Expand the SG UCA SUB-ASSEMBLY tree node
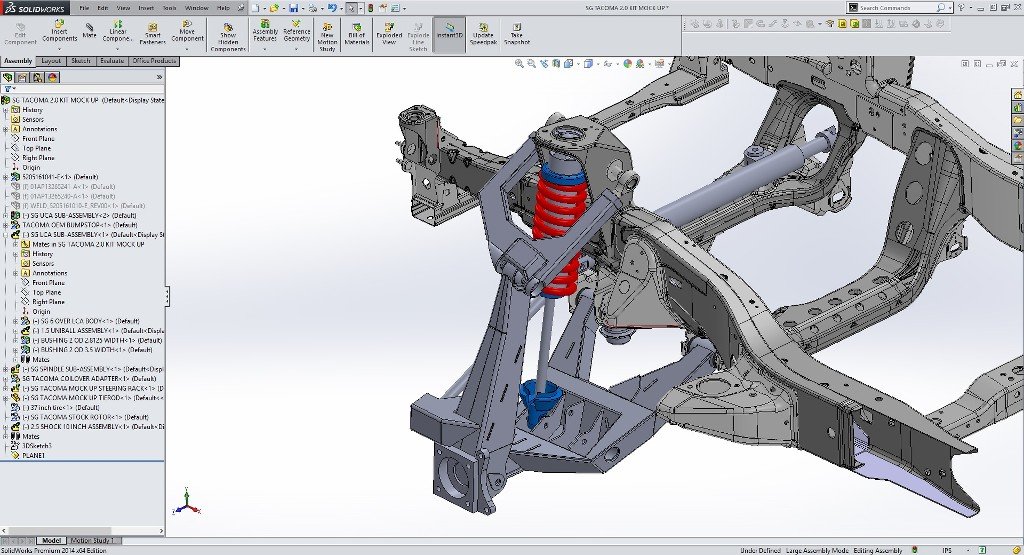The image size is (1024, 555). (x=6, y=215)
